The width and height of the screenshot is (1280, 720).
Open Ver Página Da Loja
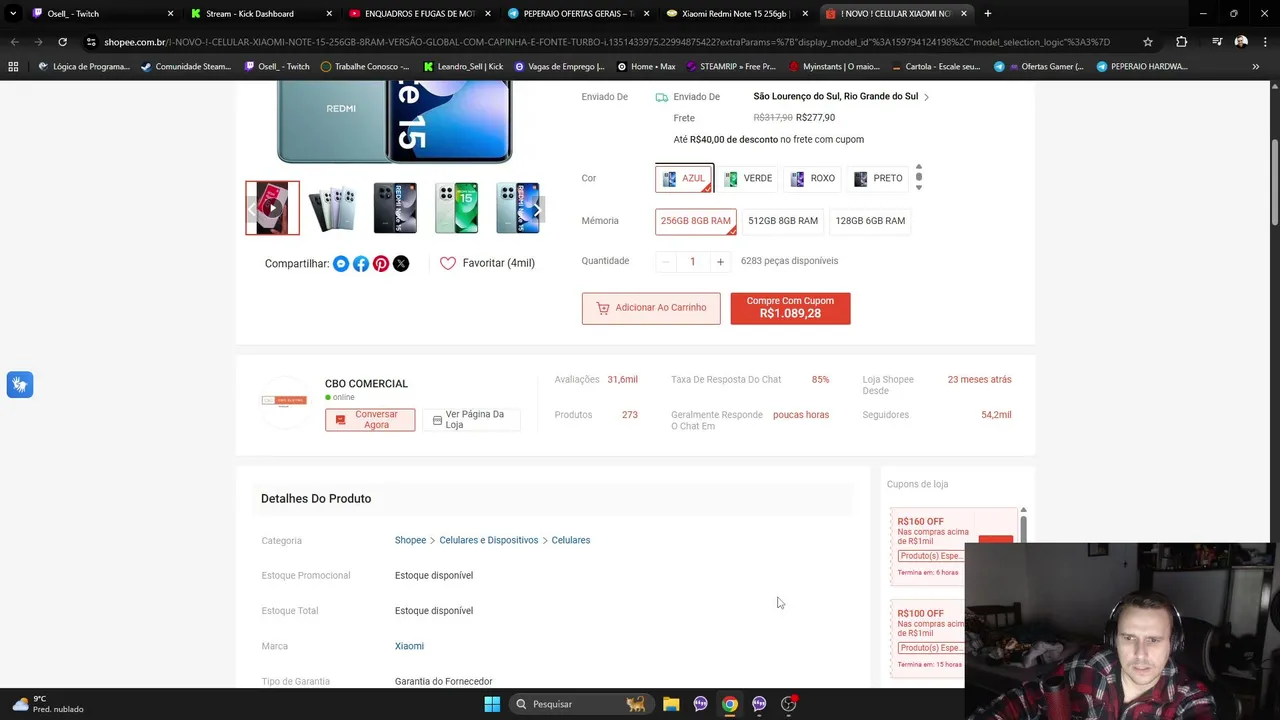(x=471, y=420)
